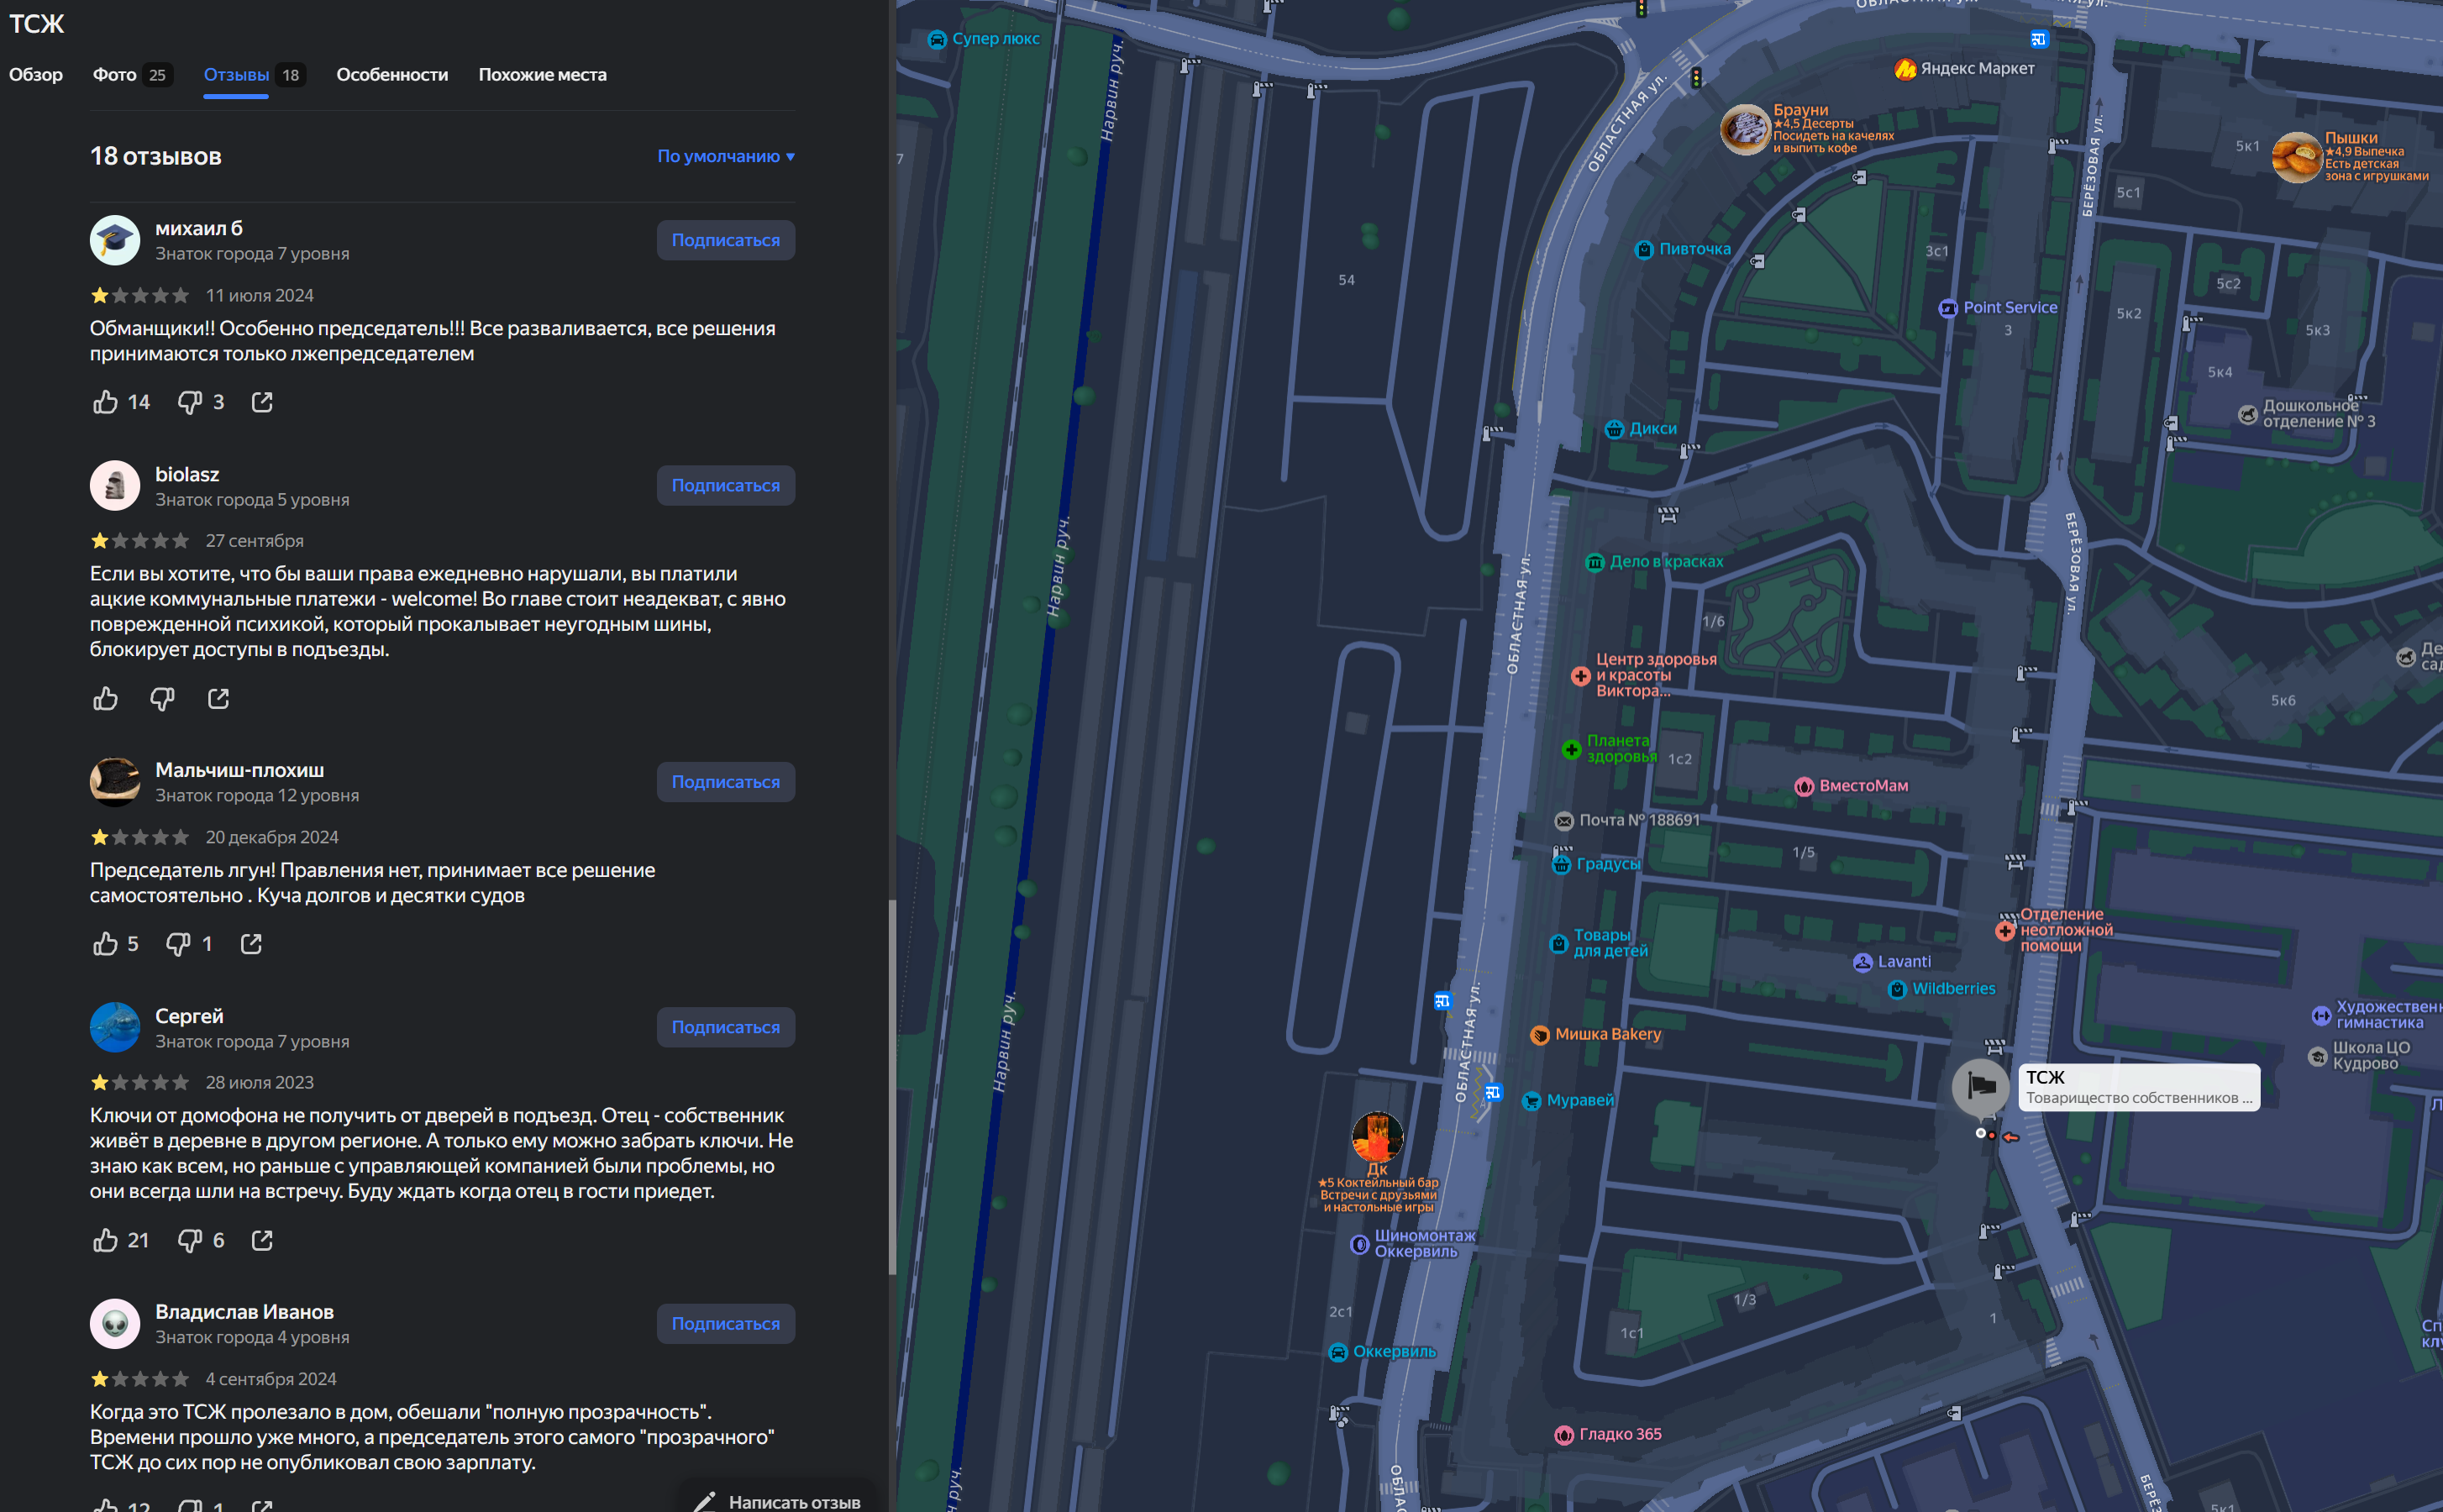Share biolasz's review via share icon
The width and height of the screenshot is (2443, 1512).
click(218, 698)
